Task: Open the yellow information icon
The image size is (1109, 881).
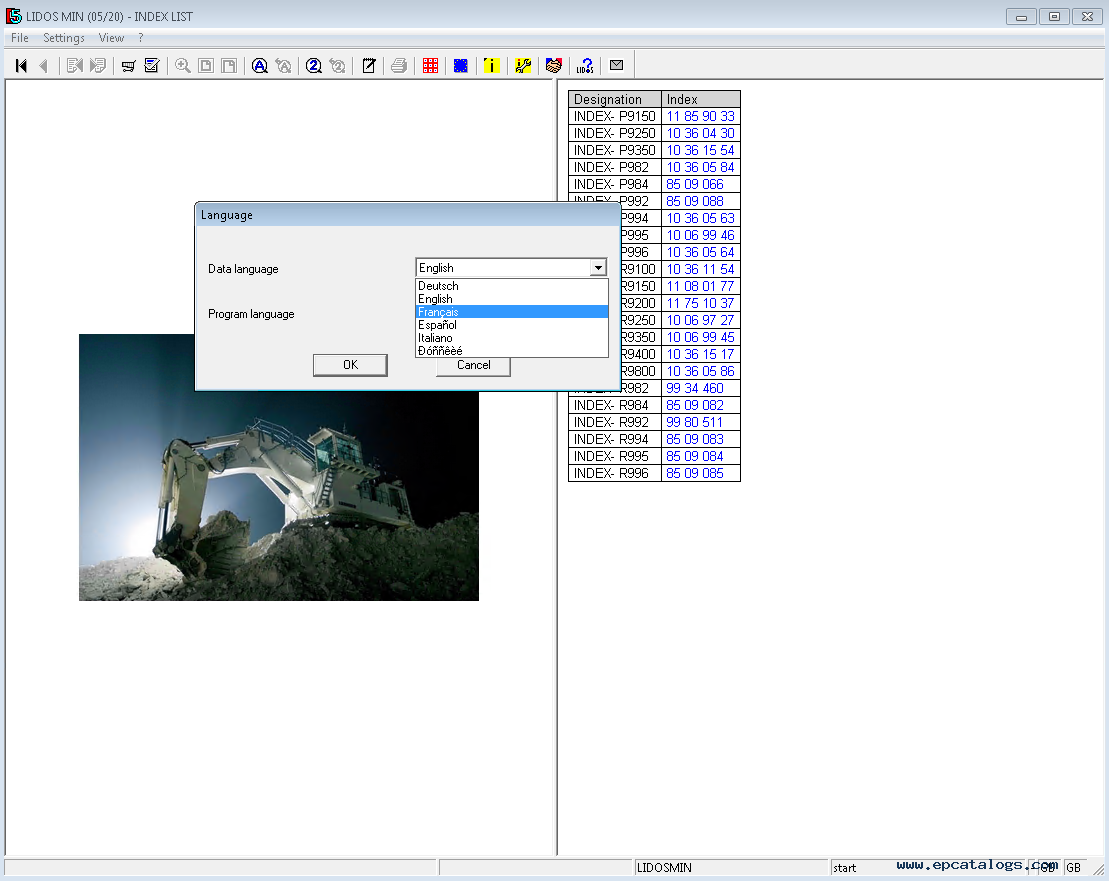Action: pyautogui.click(x=490, y=66)
